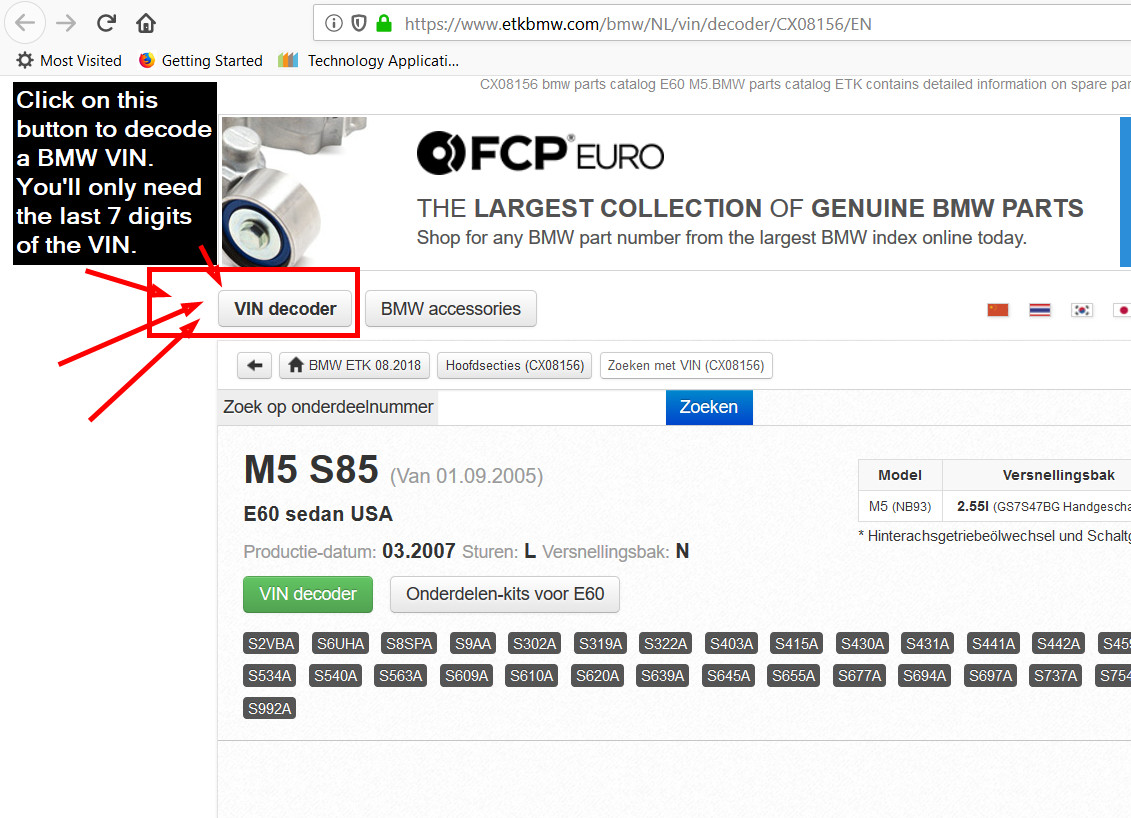This screenshot has width=1131, height=818.
Task: Select option code S645A
Action: pos(729,676)
